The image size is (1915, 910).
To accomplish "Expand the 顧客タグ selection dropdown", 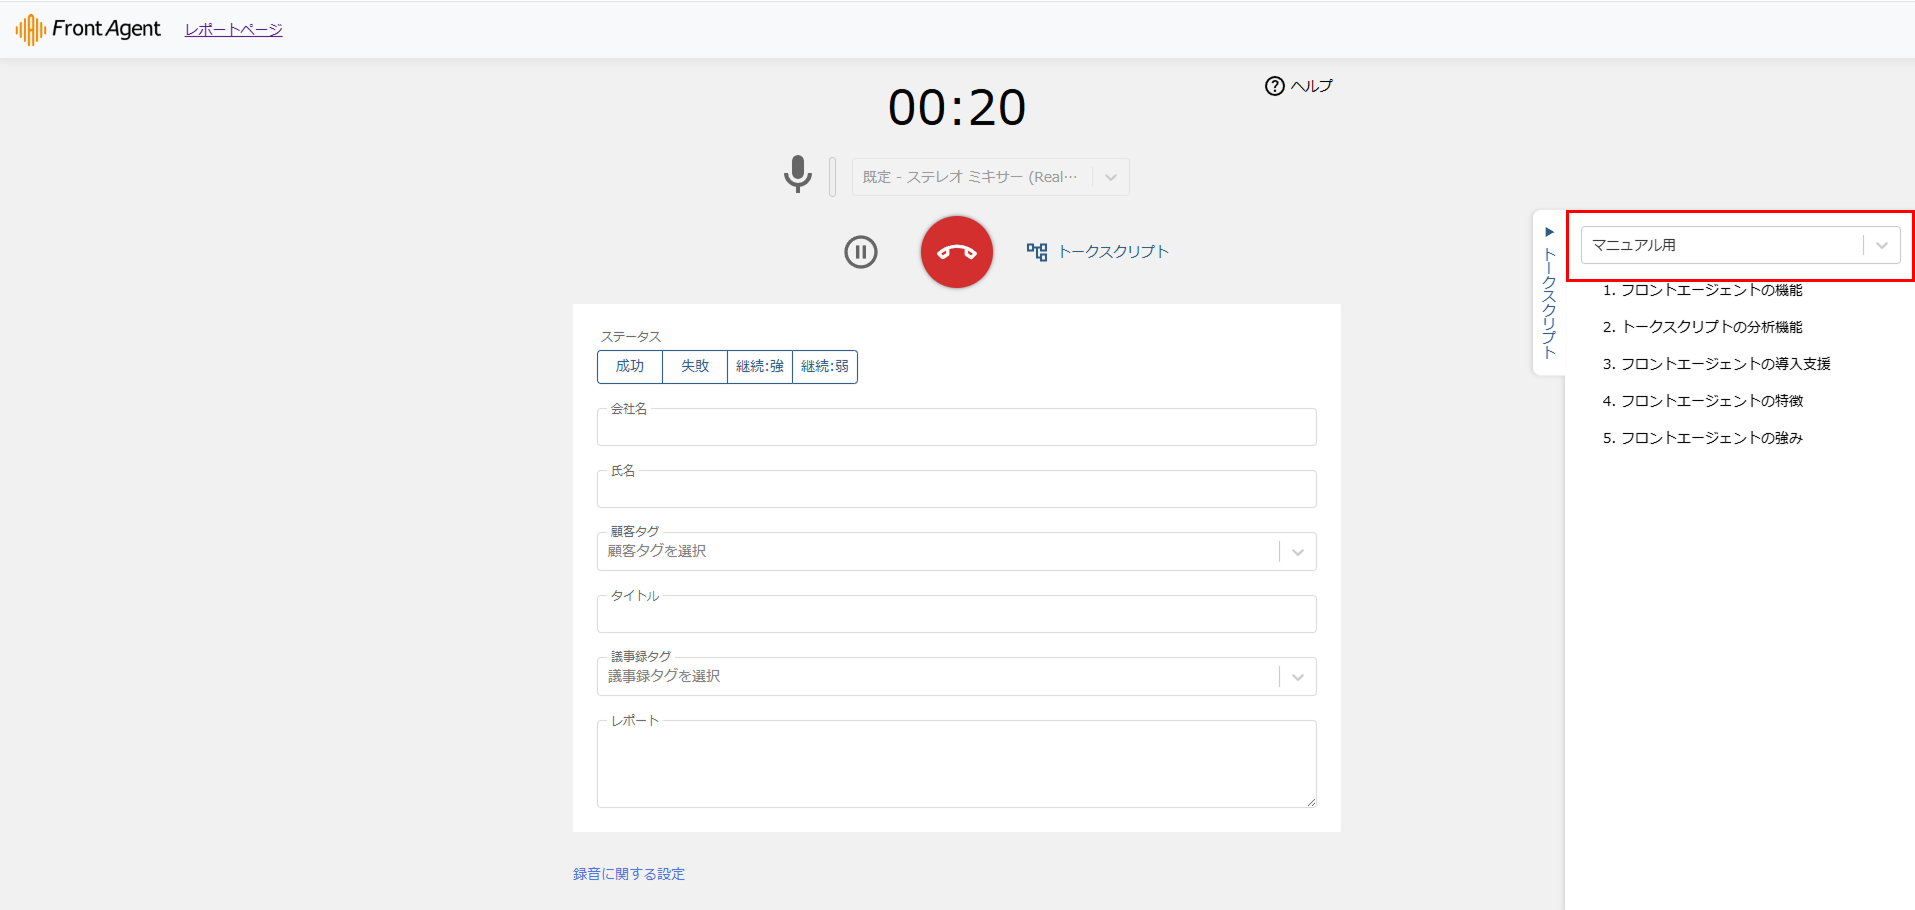I will point(1297,552).
